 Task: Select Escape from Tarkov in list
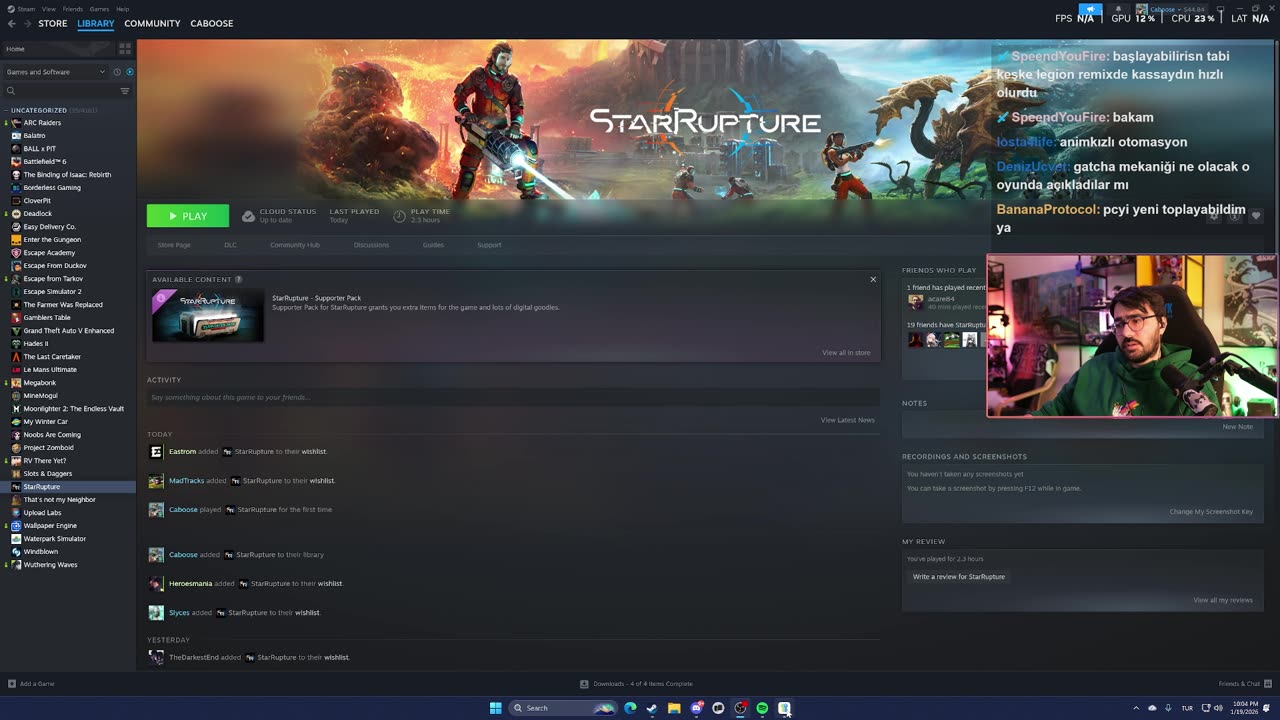click(x=53, y=279)
